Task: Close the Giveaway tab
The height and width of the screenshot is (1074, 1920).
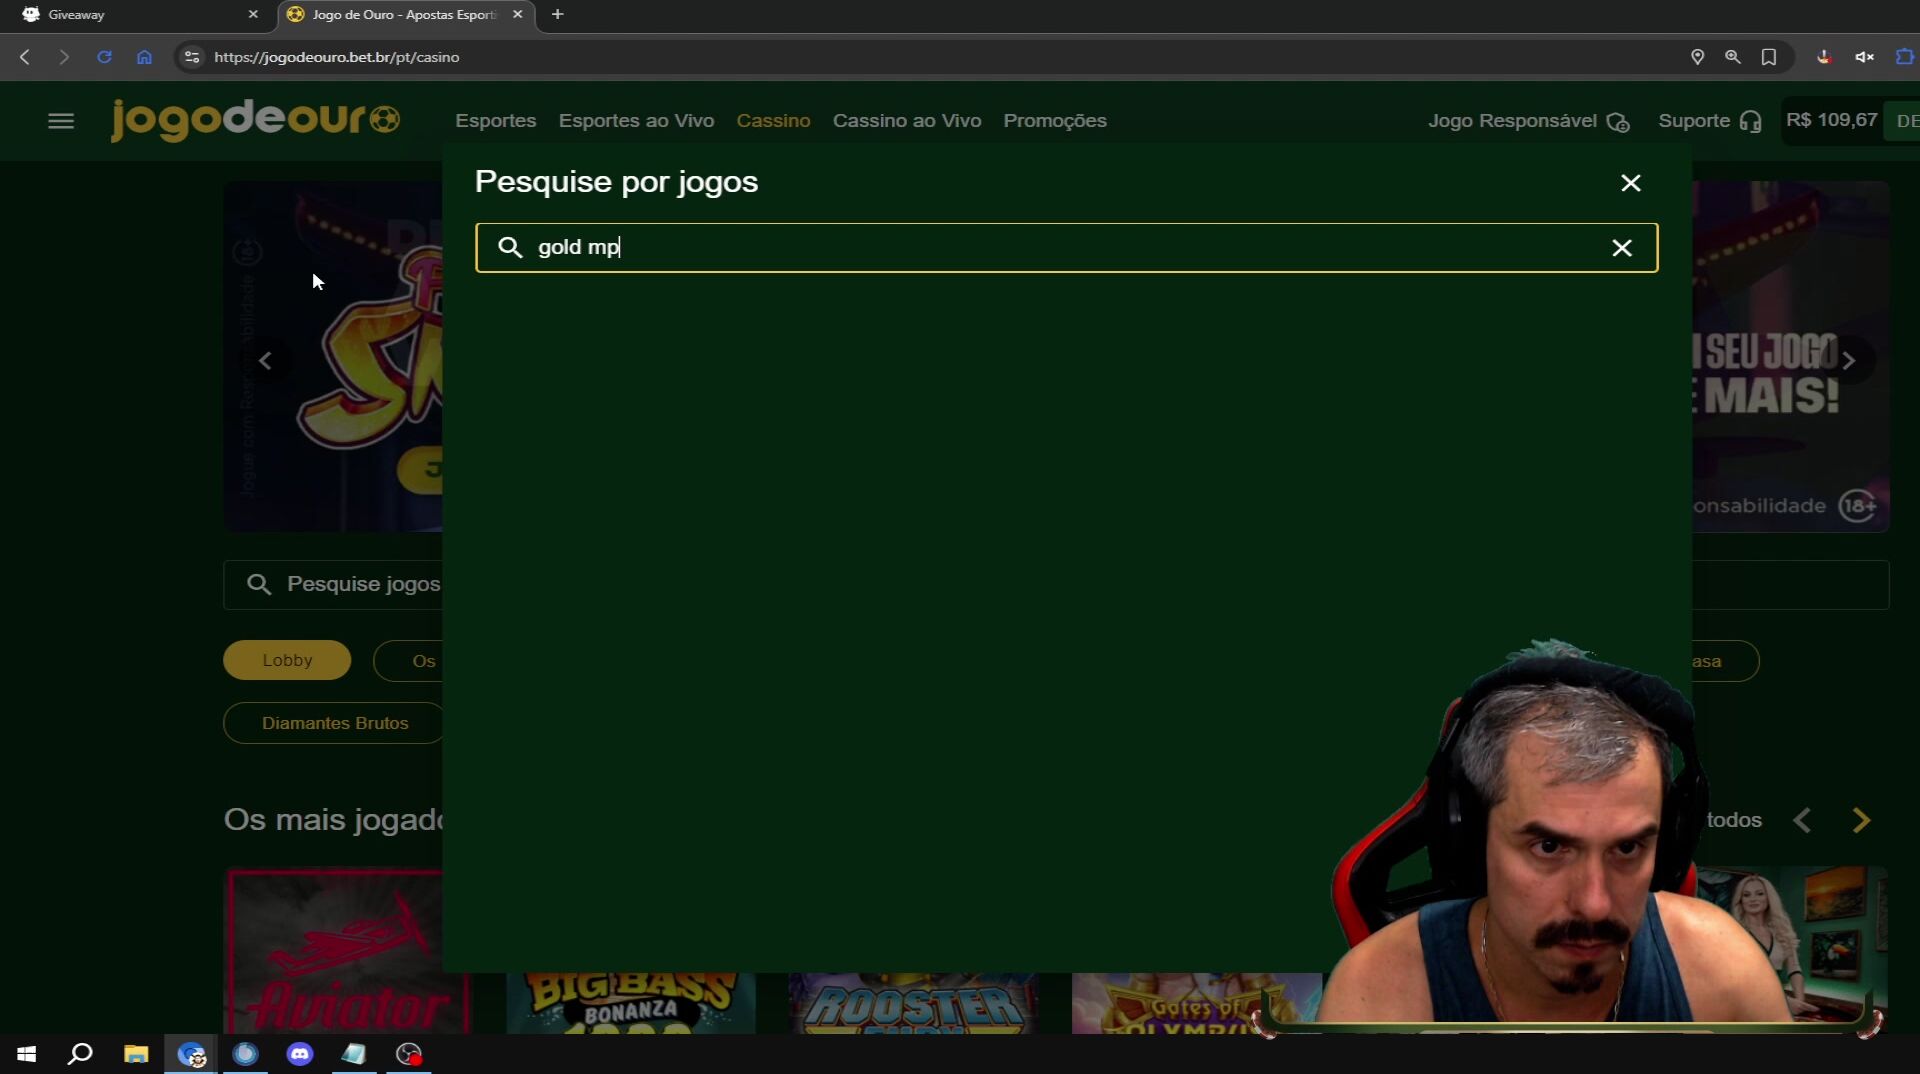Action: pyautogui.click(x=253, y=14)
